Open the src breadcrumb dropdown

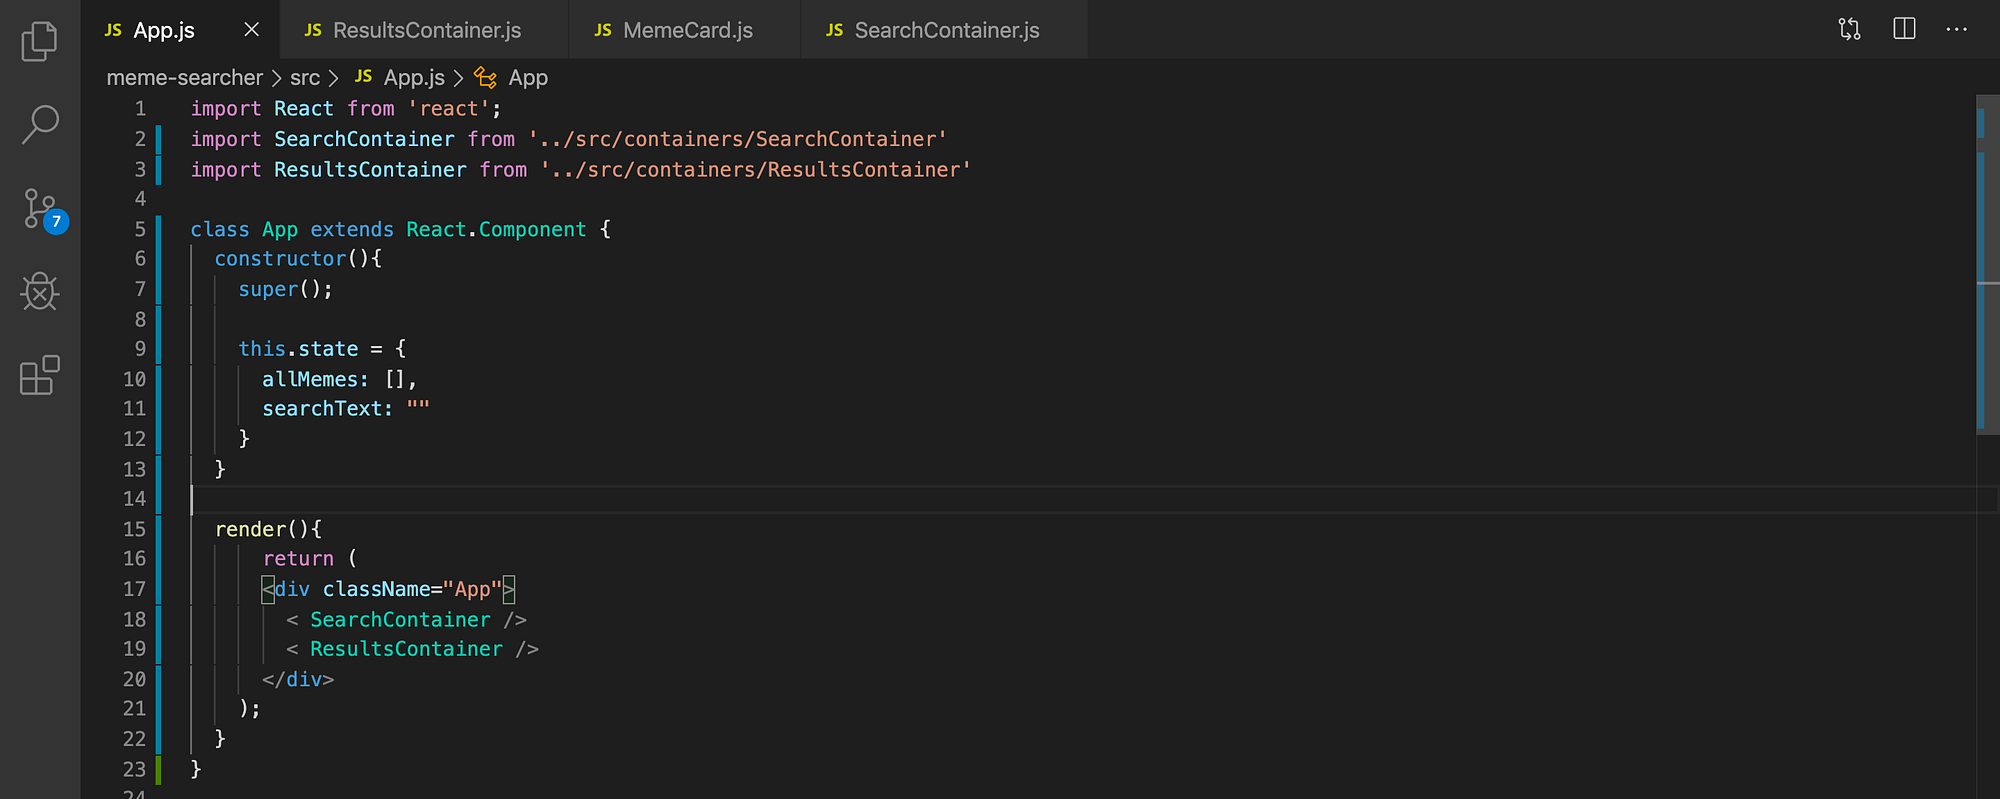pyautogui.click(x=305, y=77)
